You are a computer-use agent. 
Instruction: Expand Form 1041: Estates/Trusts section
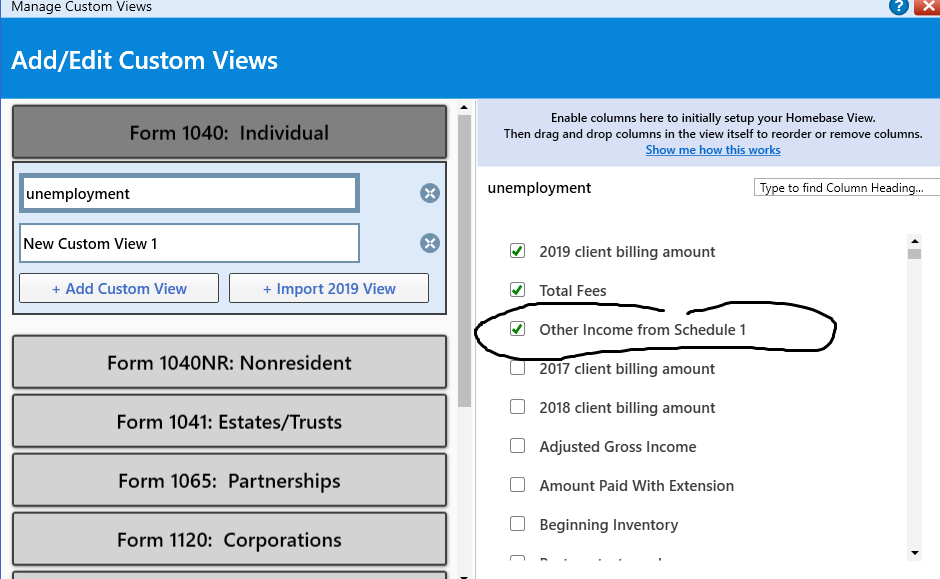click(229, 421)
